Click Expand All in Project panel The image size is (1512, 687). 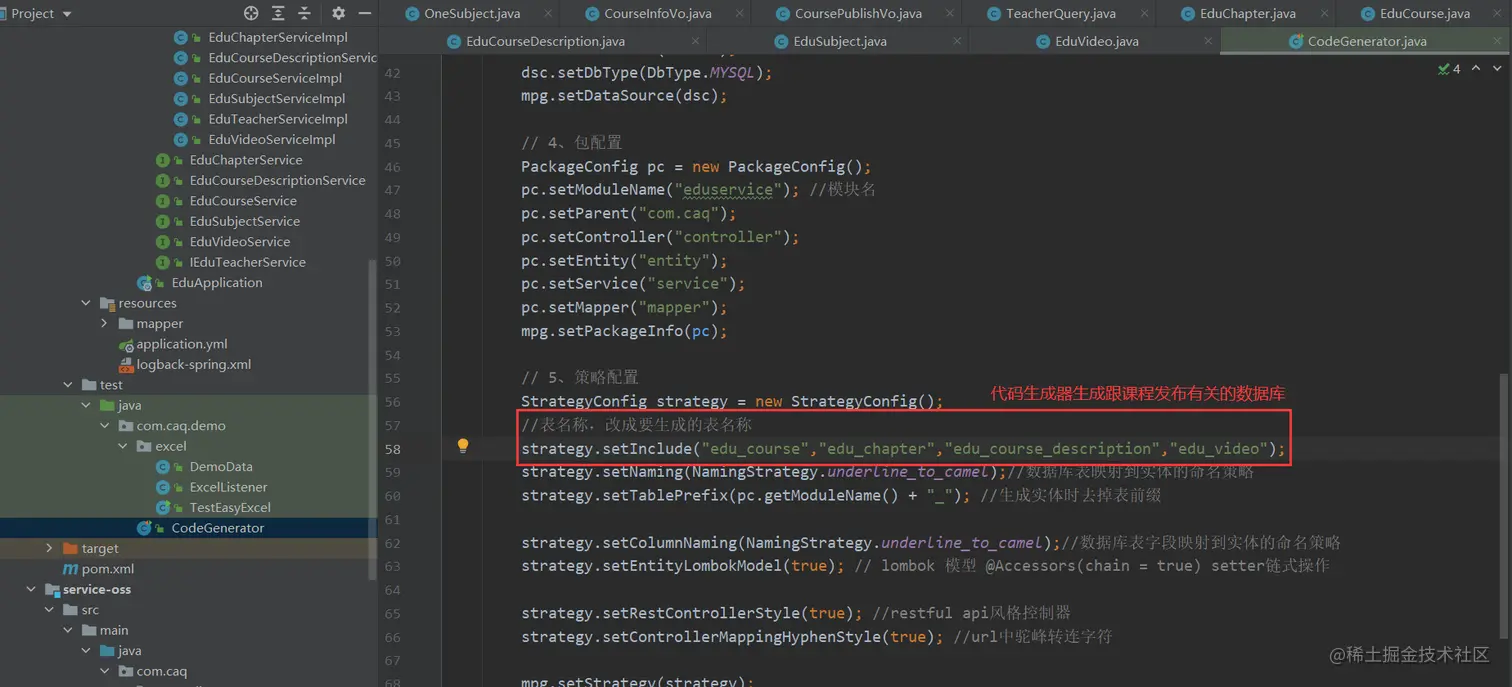[278, 13]
